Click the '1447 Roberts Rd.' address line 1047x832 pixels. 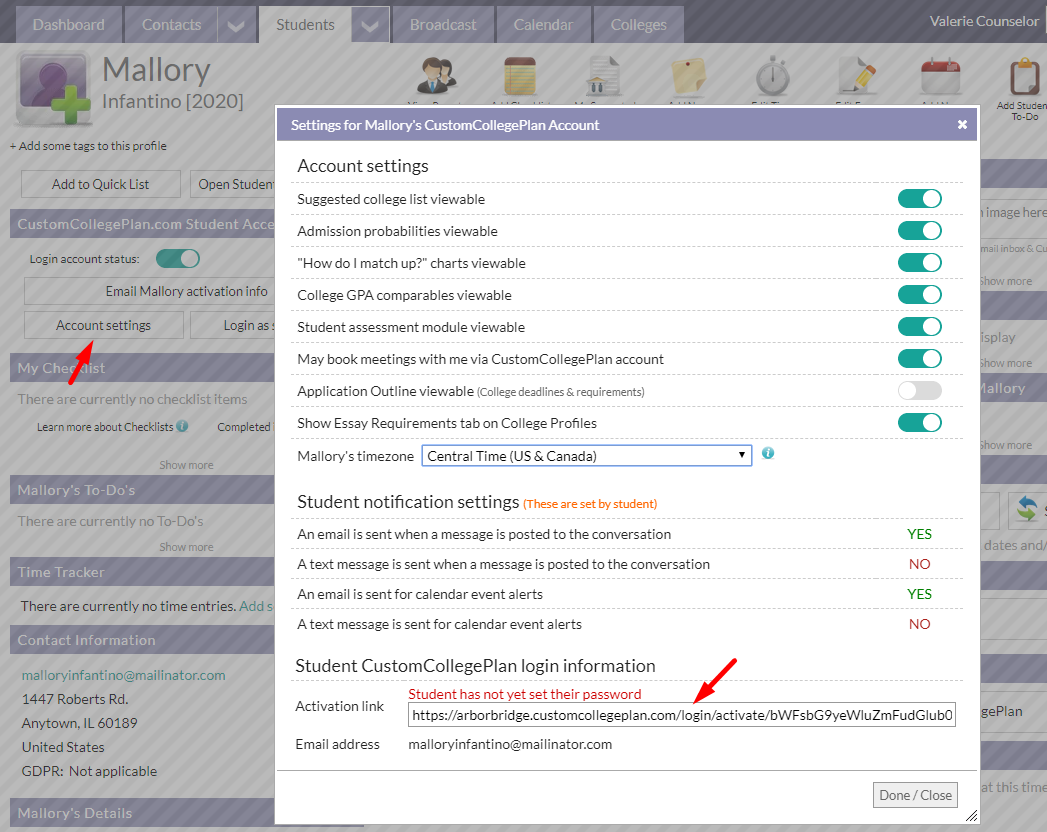click(75, 699)
